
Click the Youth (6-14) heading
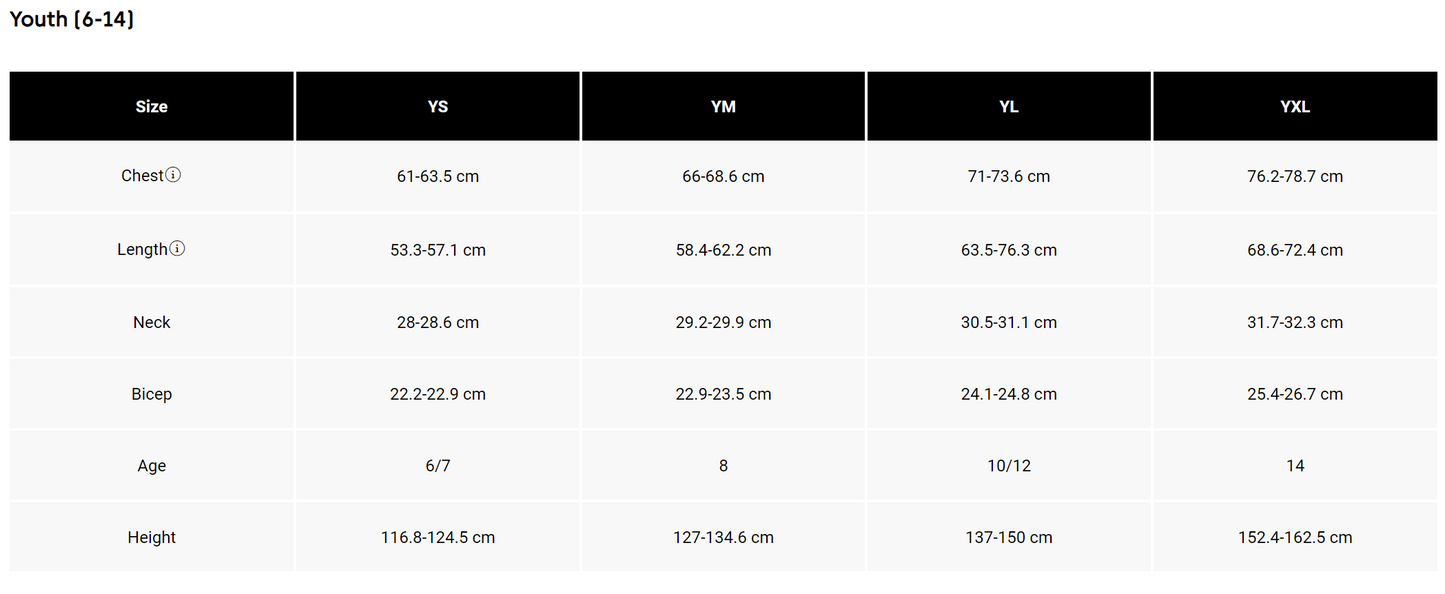[72, 19]
